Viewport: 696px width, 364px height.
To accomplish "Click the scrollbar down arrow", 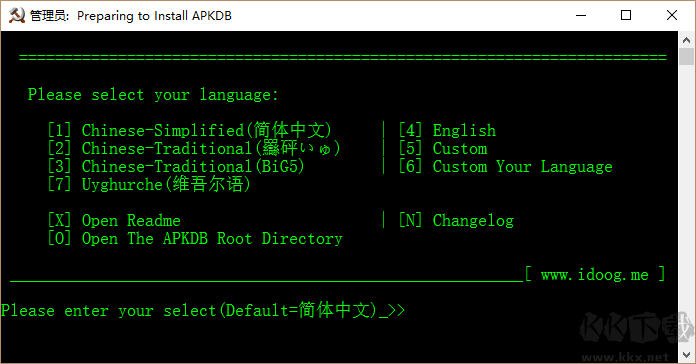I will pos(686,355).
